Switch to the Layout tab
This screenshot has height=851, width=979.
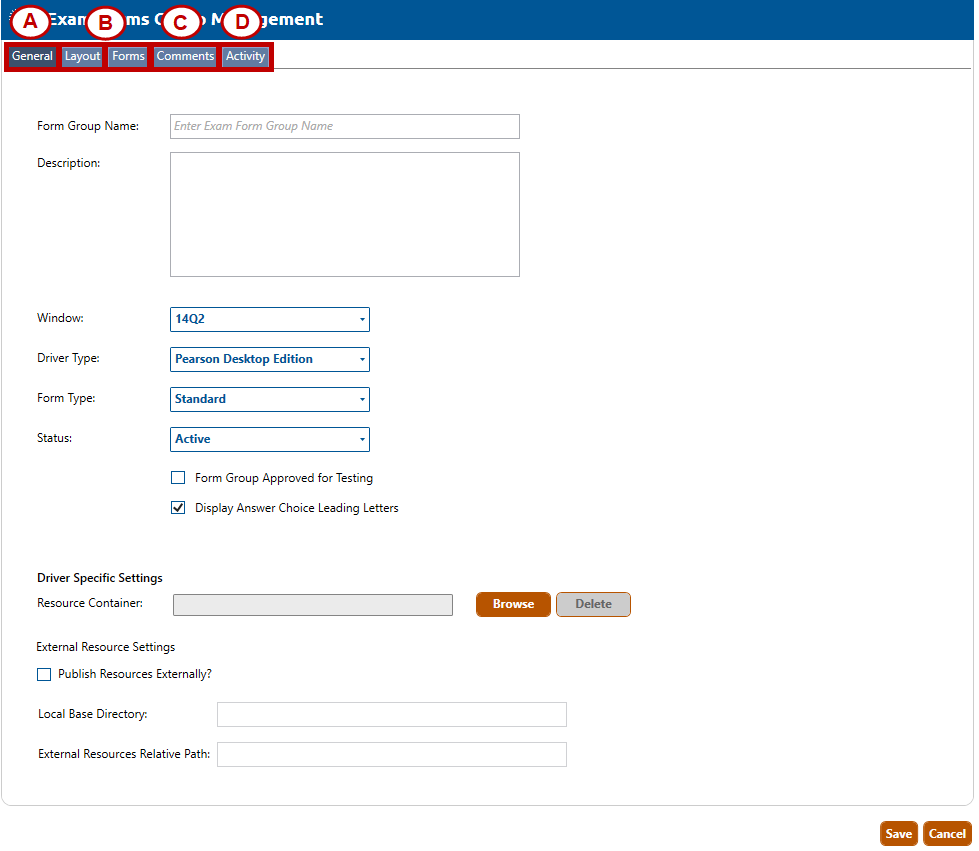[x=82, y=57]
